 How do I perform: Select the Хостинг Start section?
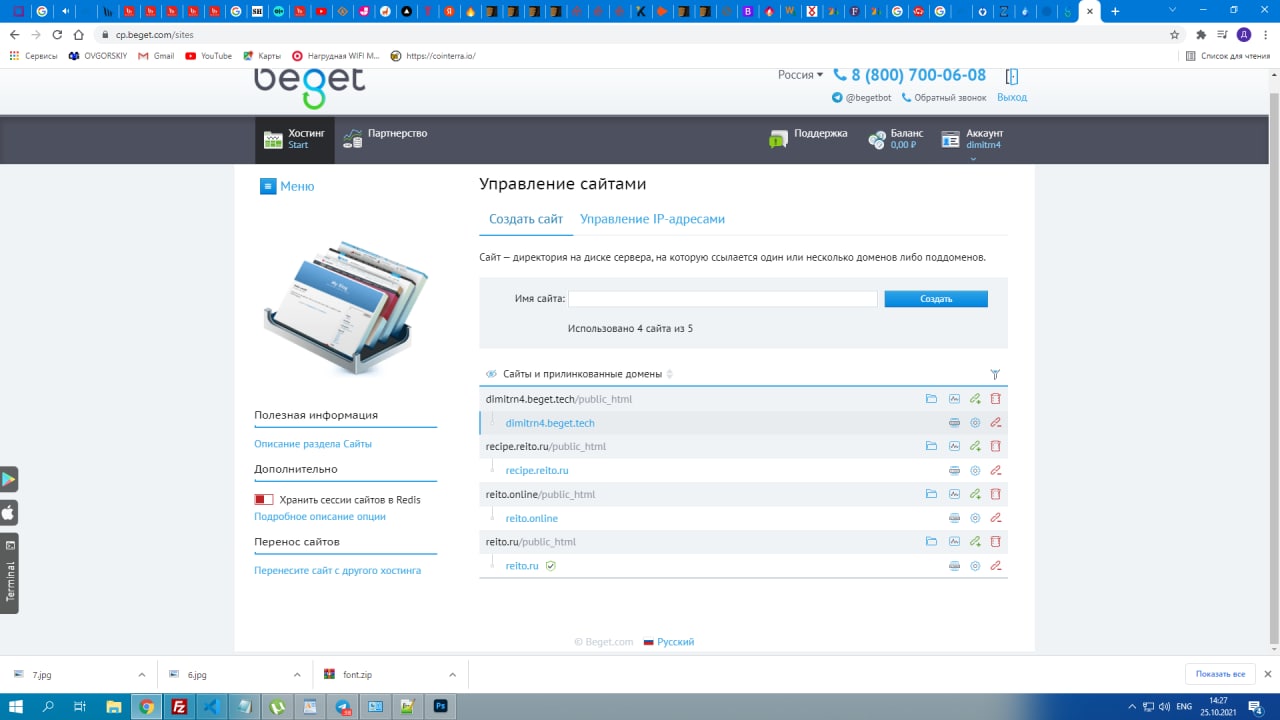pyautogui.click(x=295, y=139)
